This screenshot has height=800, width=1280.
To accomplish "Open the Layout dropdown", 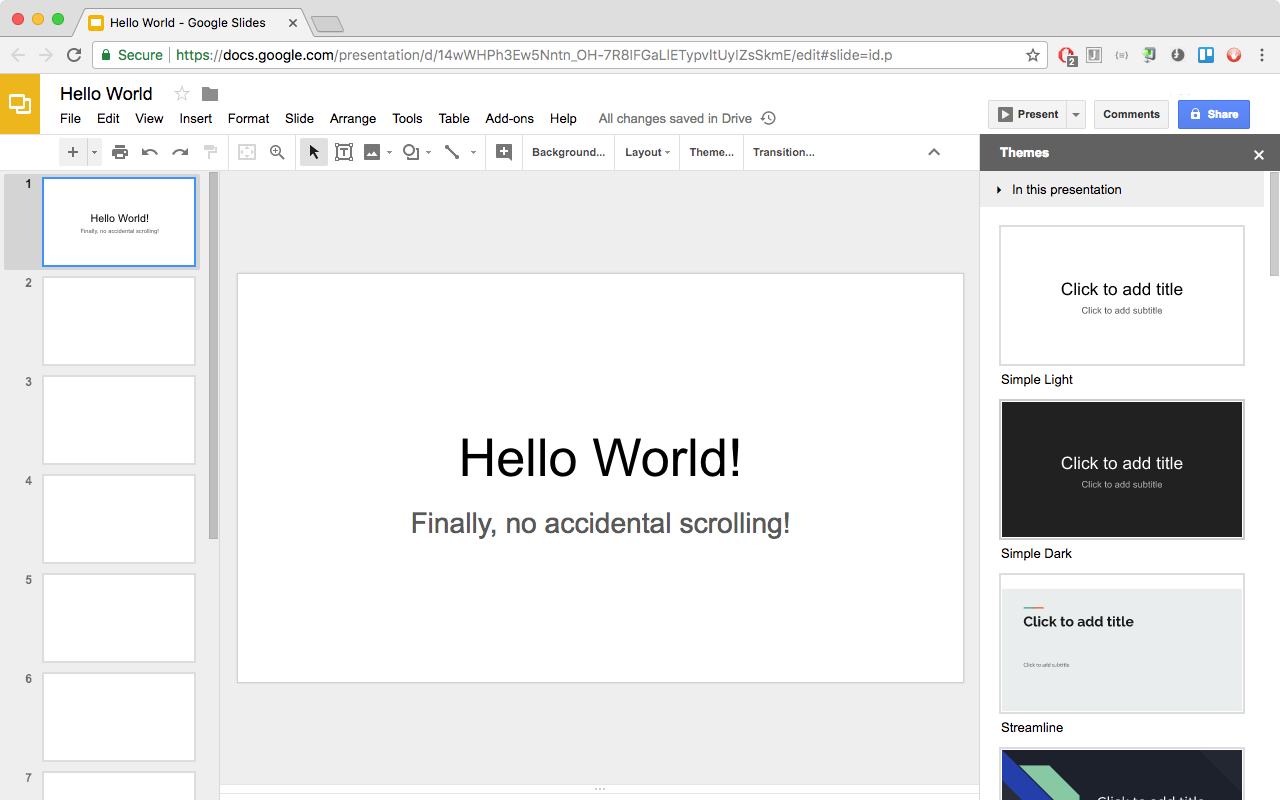I will tap(646, 152).
